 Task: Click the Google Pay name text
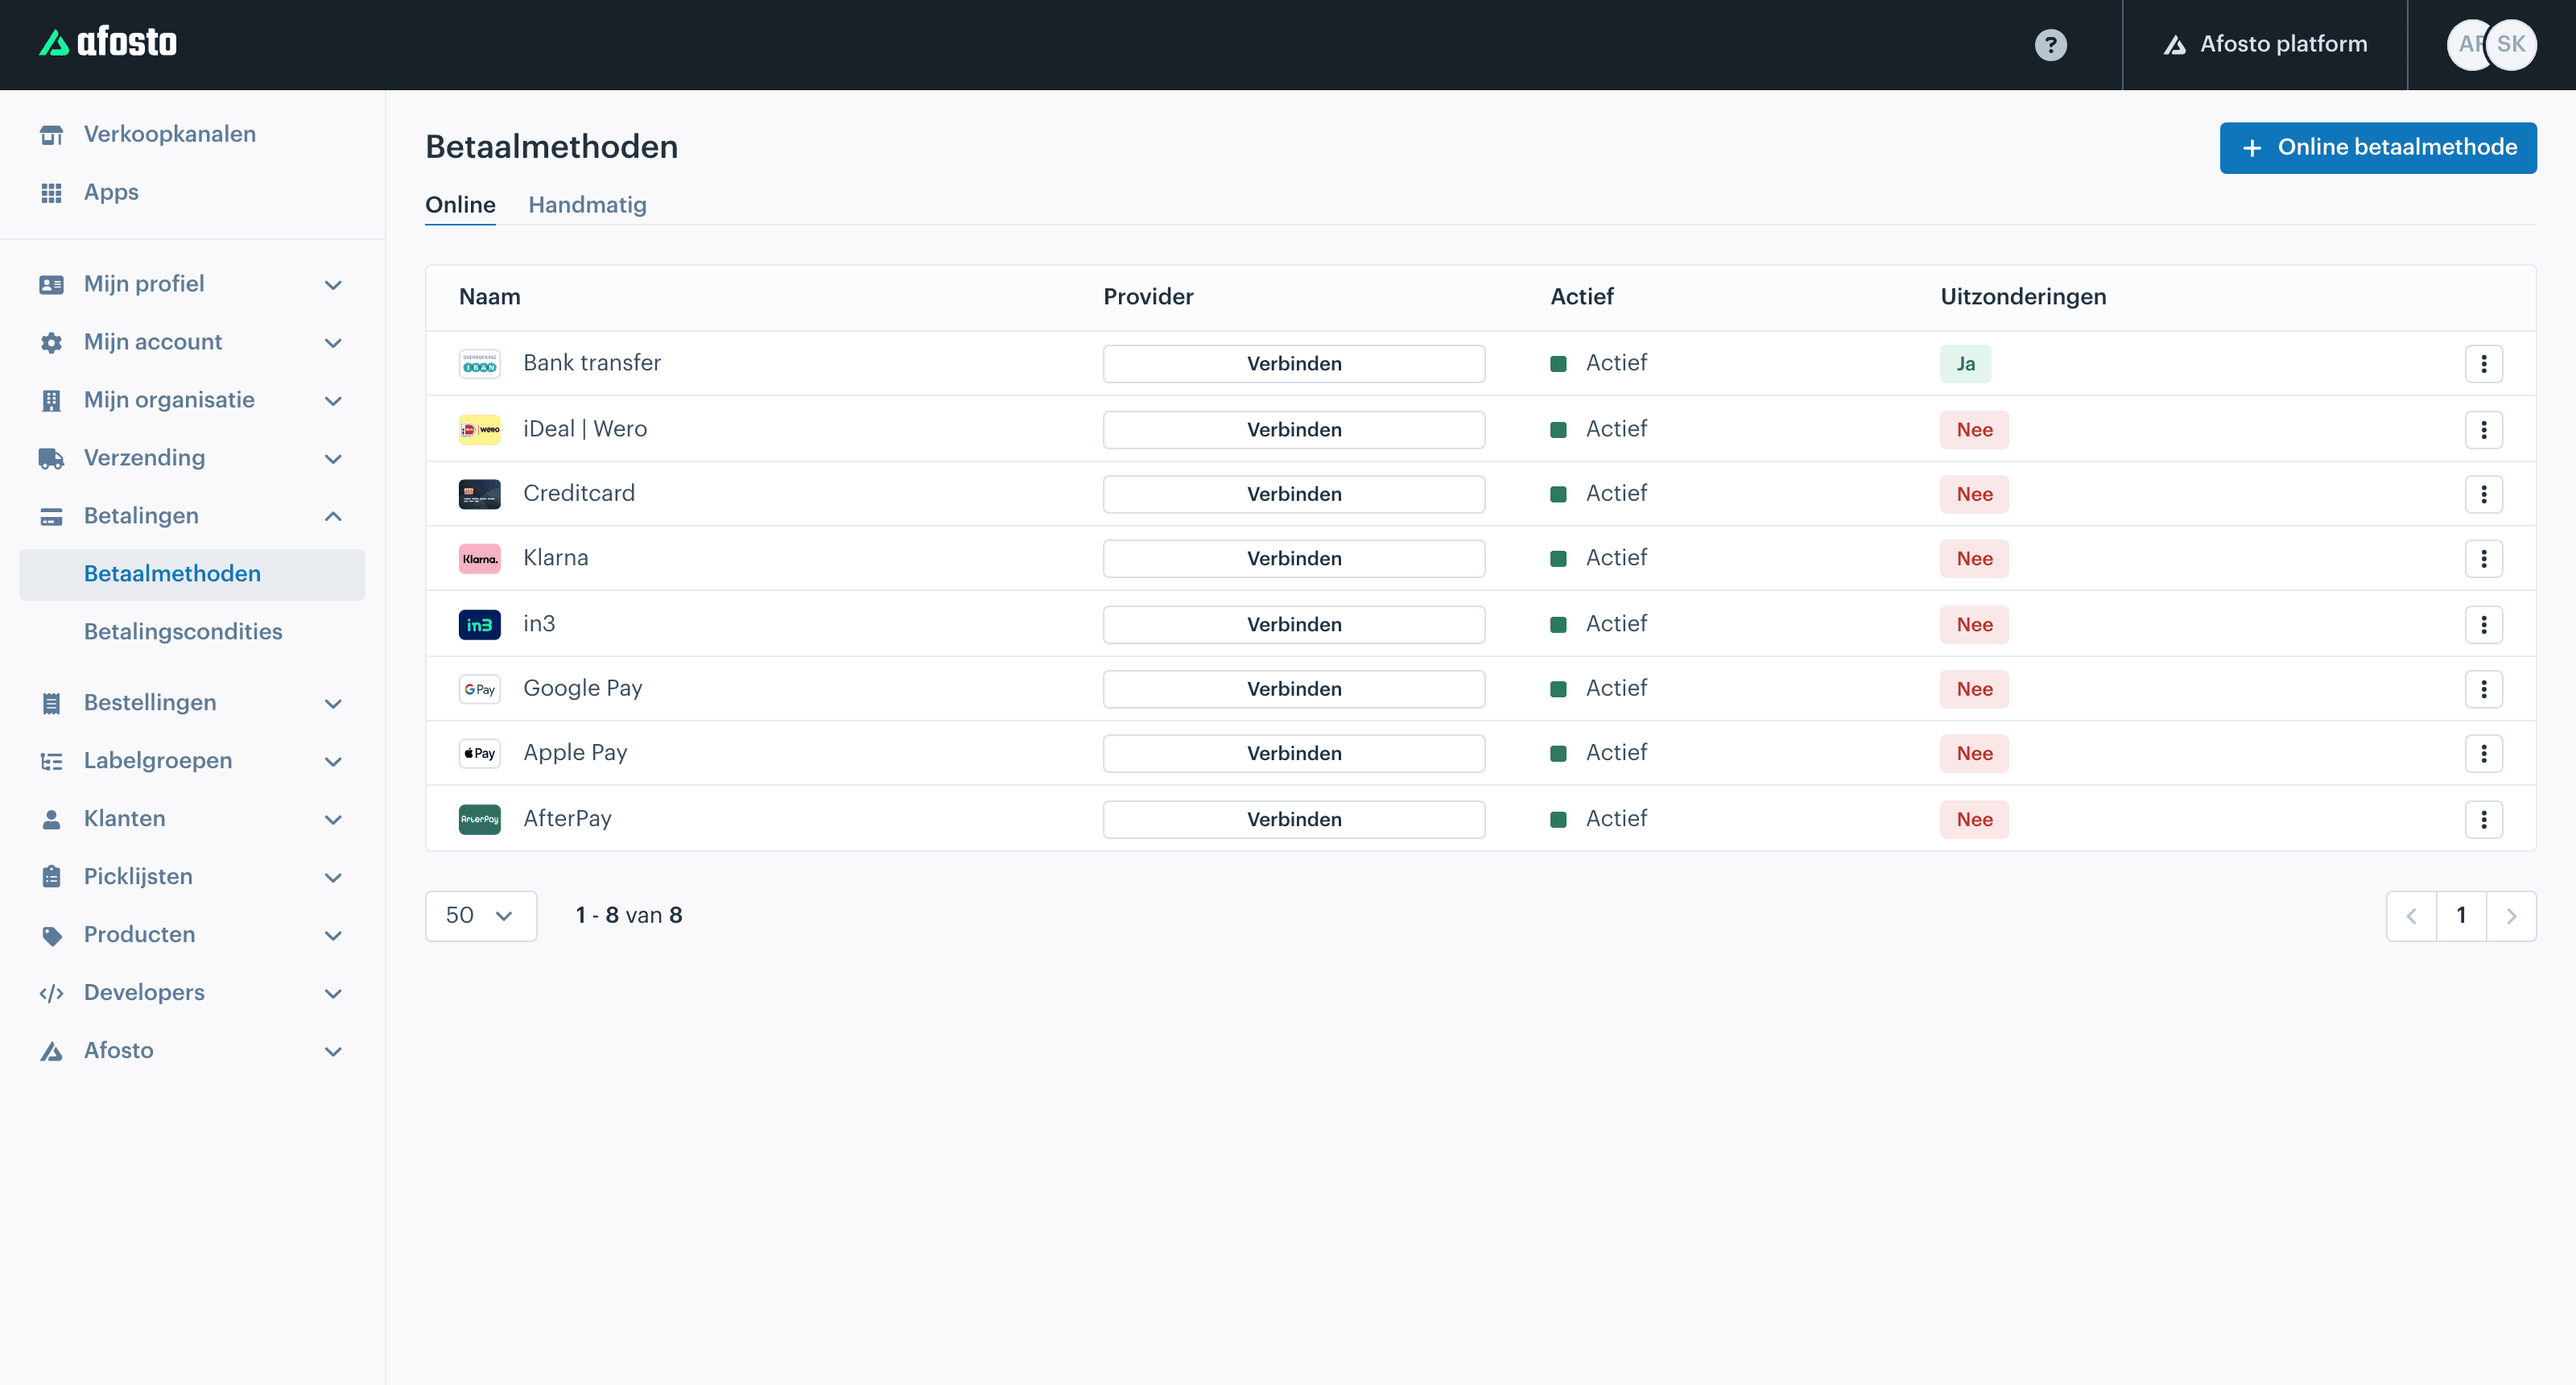(x=583, y=688)
